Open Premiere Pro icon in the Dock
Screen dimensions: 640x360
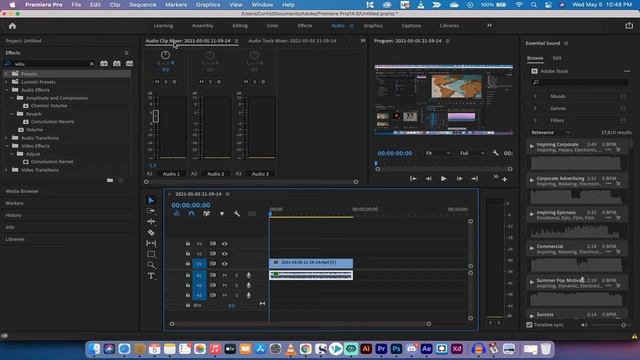(381, 349)
